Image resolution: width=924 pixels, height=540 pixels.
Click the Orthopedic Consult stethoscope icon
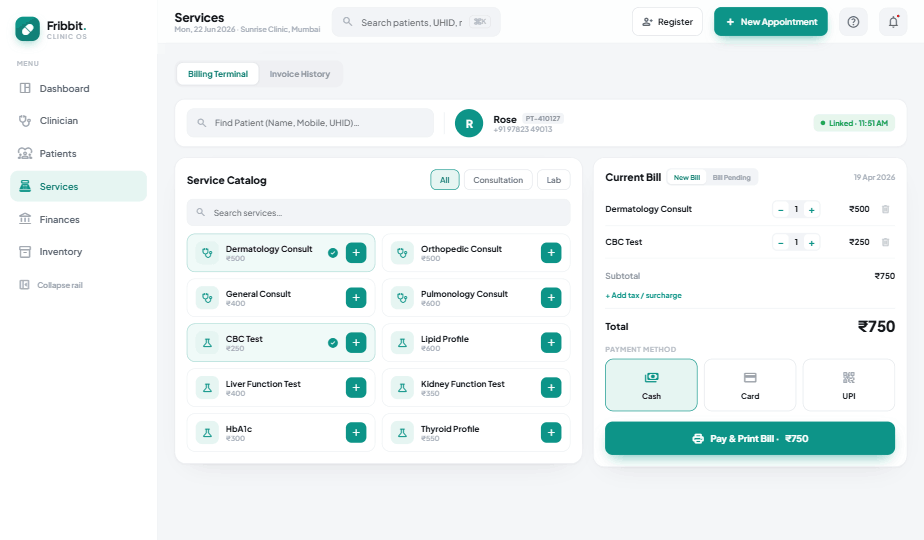402,253
